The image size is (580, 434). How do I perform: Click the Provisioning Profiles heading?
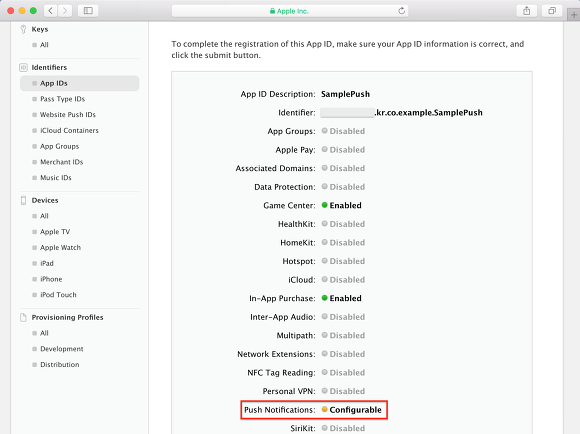click(67, 317)
